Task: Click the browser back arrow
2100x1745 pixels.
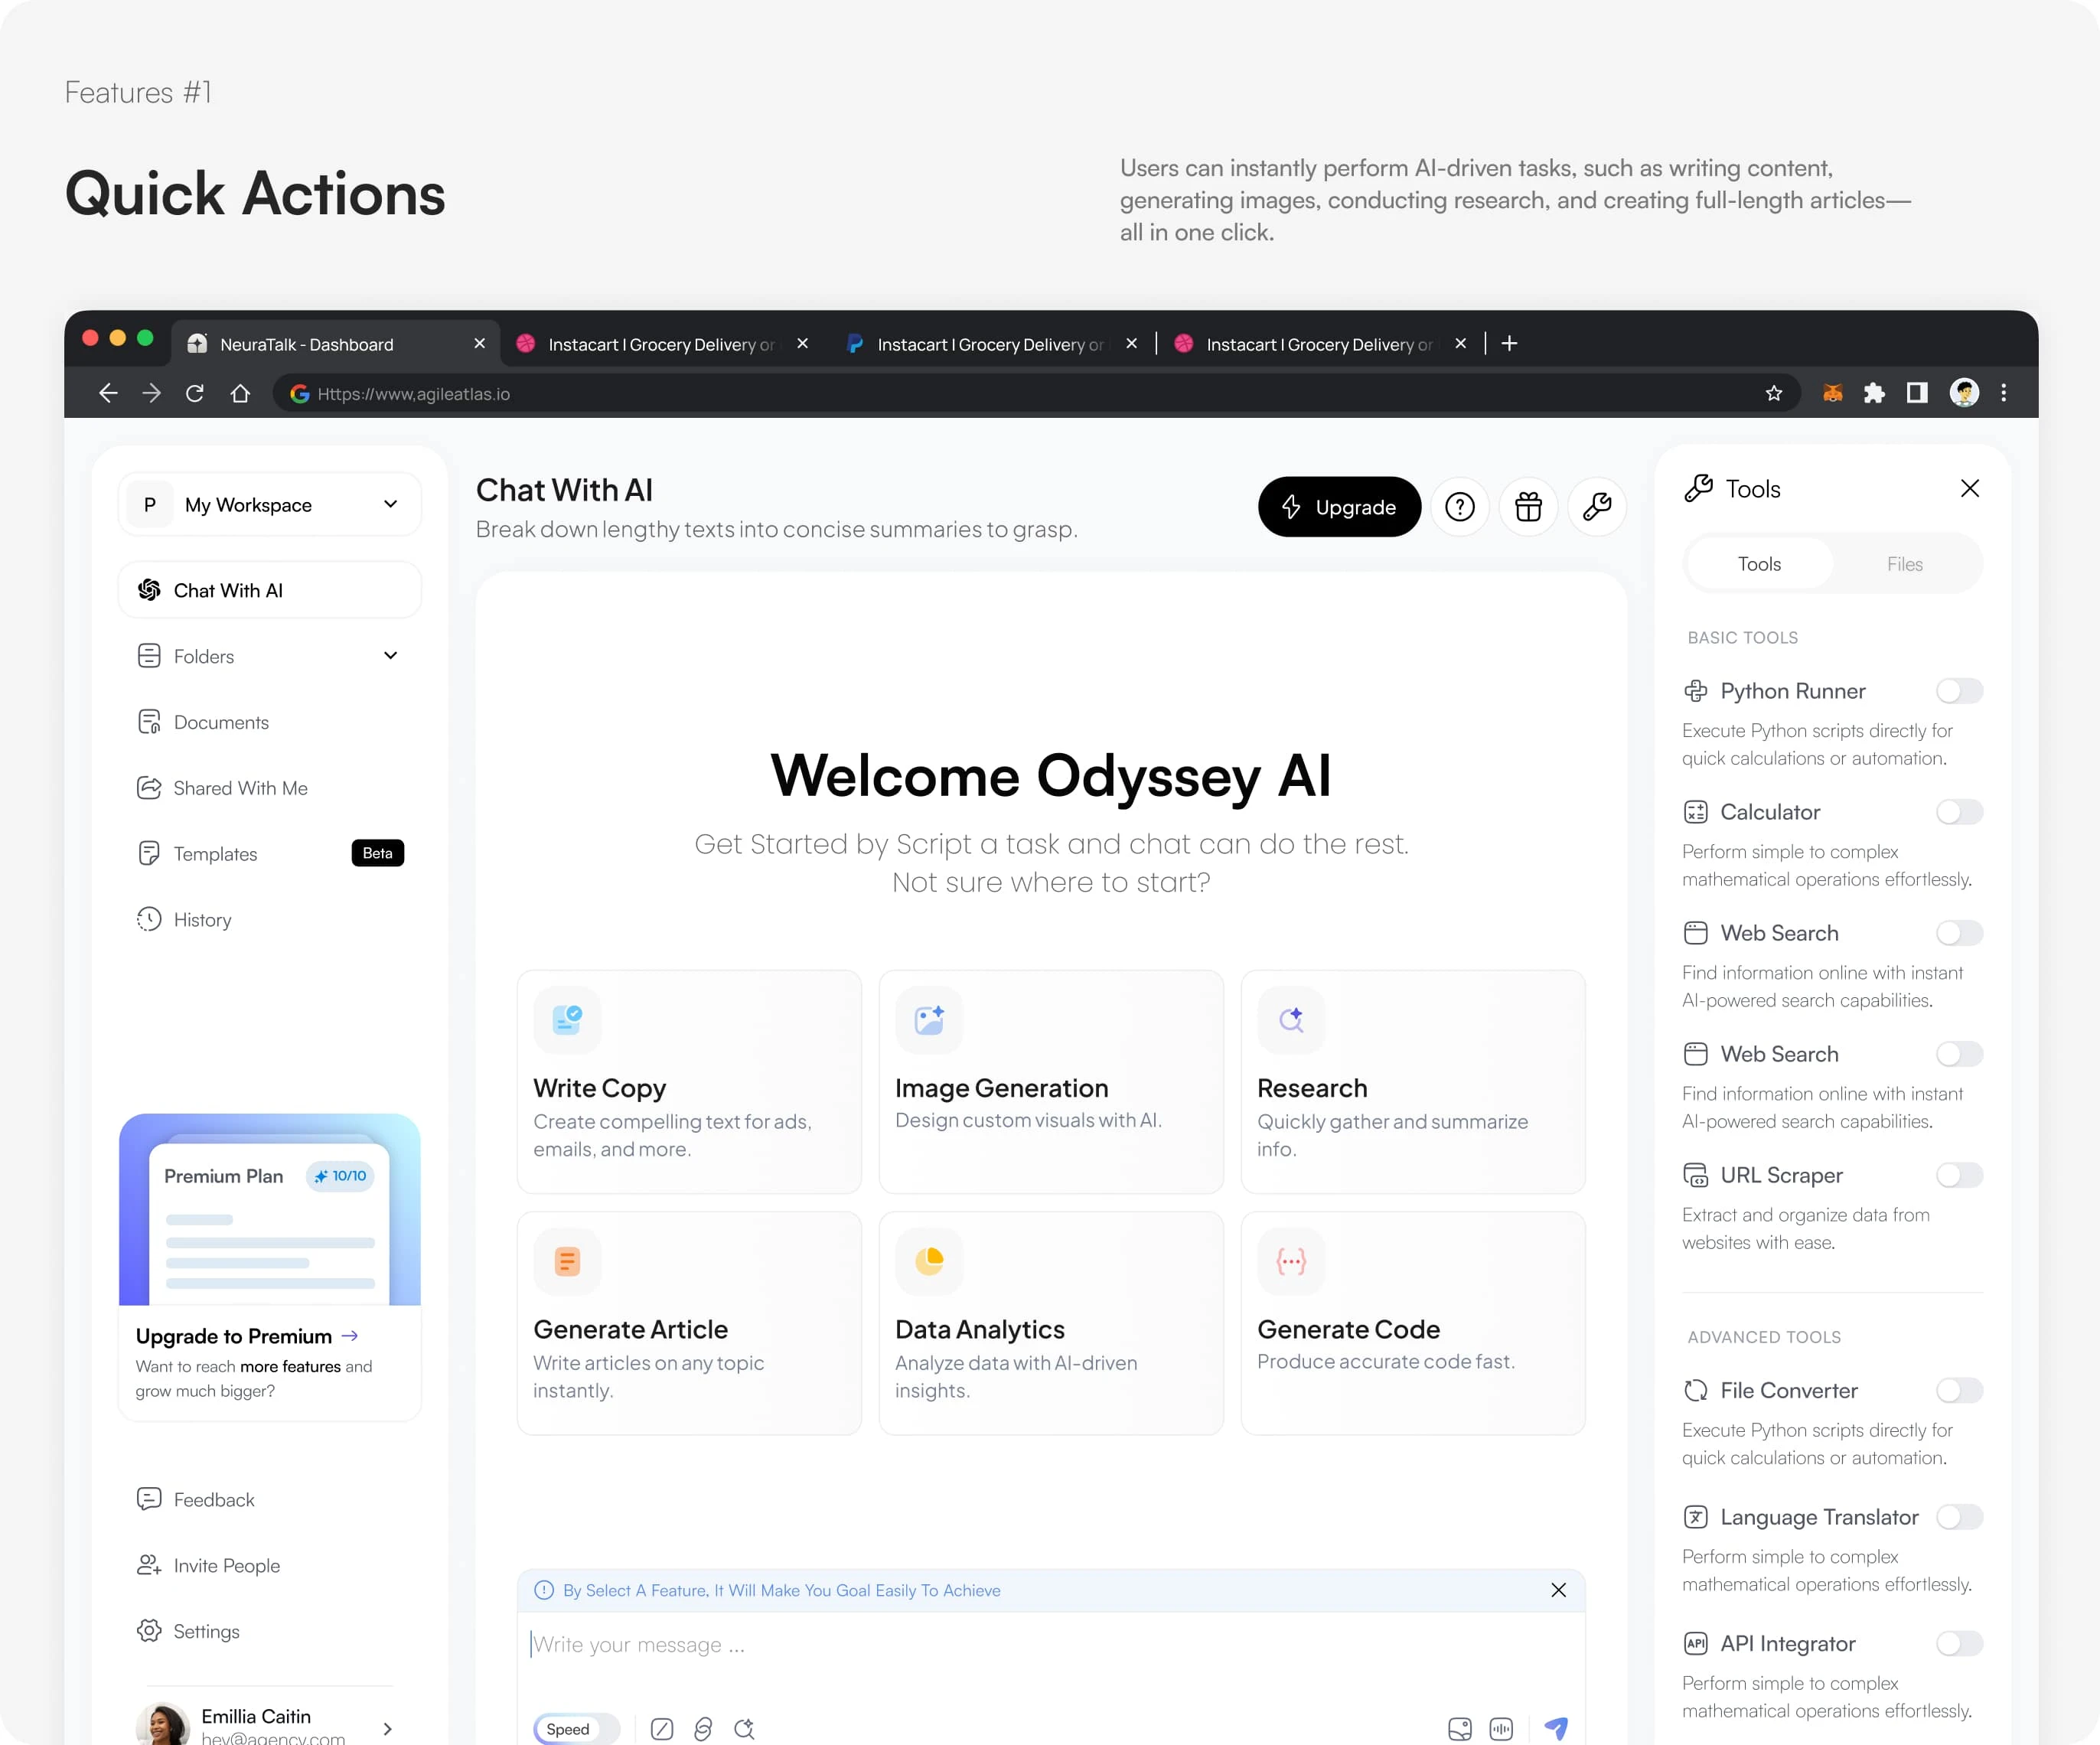Action: [108, 393]
